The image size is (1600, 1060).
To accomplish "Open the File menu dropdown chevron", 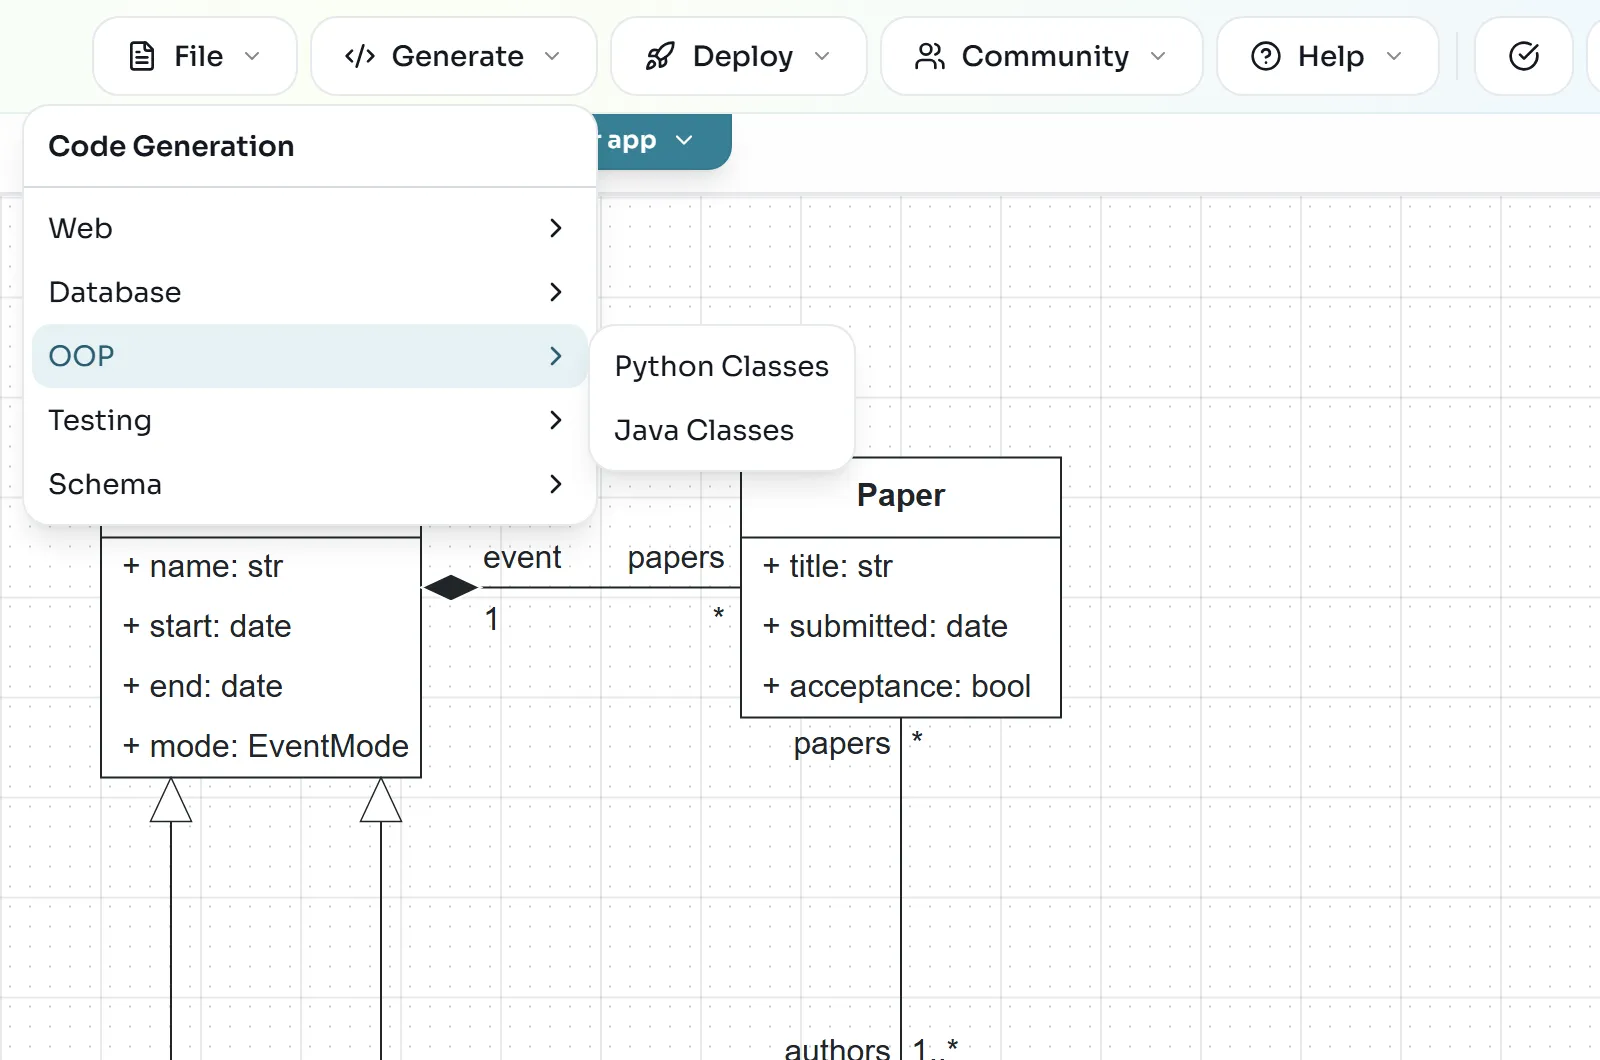I will (252, 56).
